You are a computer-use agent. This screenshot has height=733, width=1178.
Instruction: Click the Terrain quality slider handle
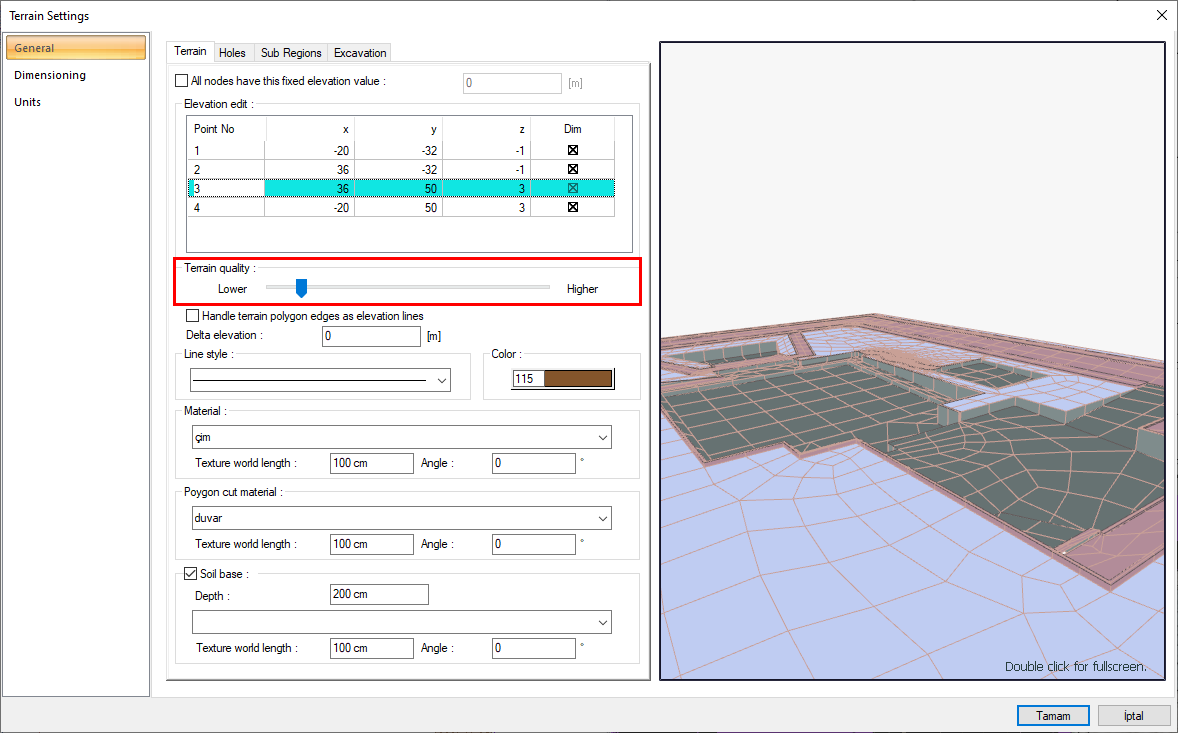click(301, 288)
